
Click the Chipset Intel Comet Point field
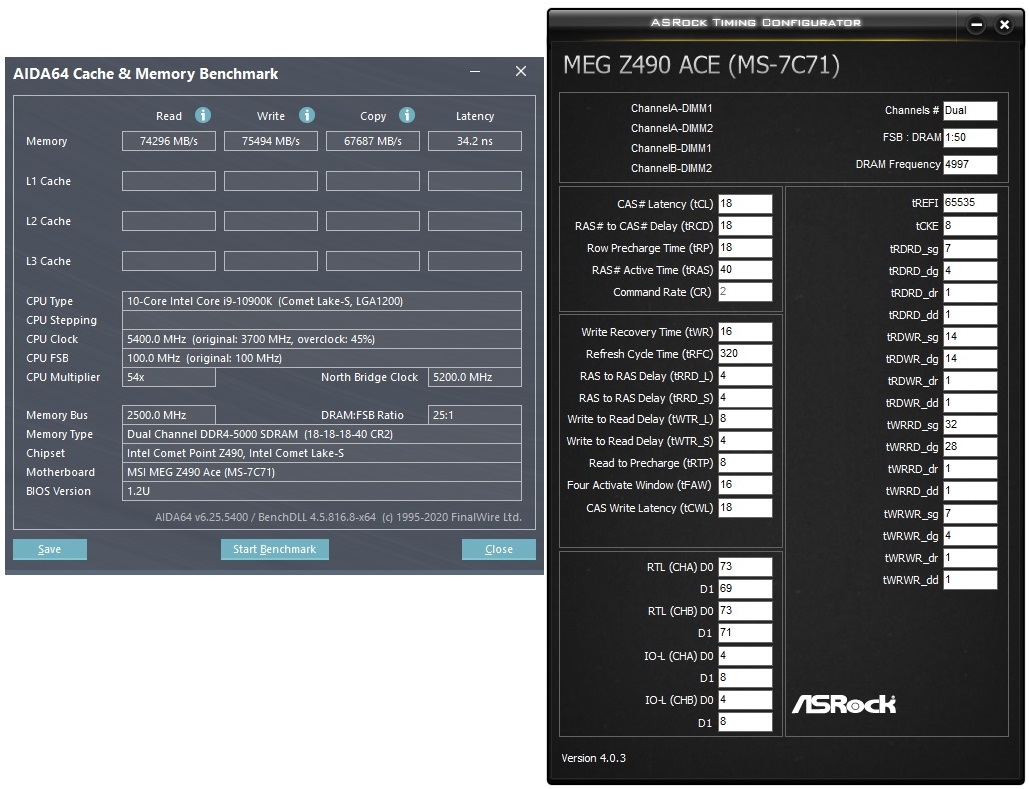(322, 454)
